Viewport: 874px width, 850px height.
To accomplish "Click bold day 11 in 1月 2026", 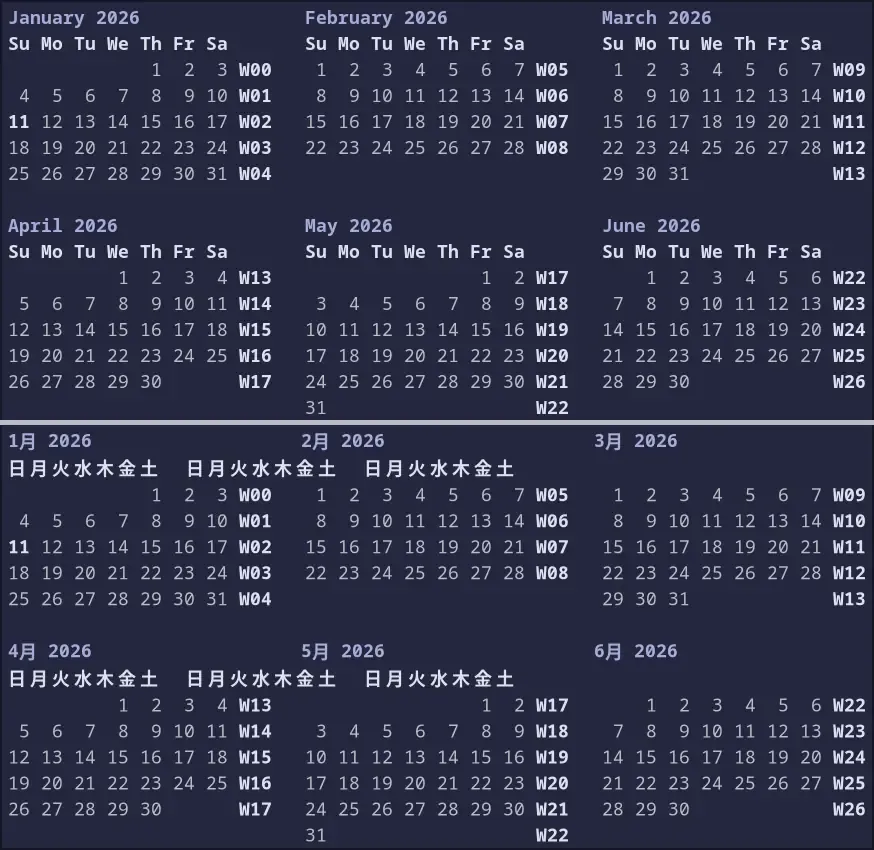I will 19,547.
